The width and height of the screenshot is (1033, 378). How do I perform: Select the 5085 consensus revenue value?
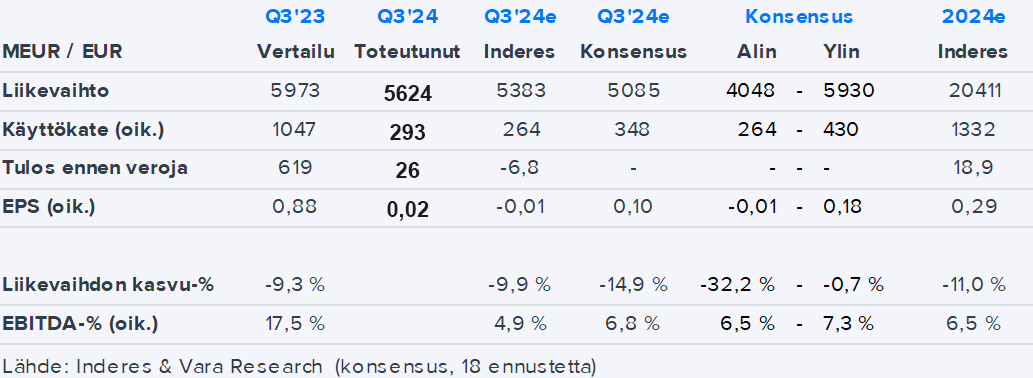(x=633, y=90)
